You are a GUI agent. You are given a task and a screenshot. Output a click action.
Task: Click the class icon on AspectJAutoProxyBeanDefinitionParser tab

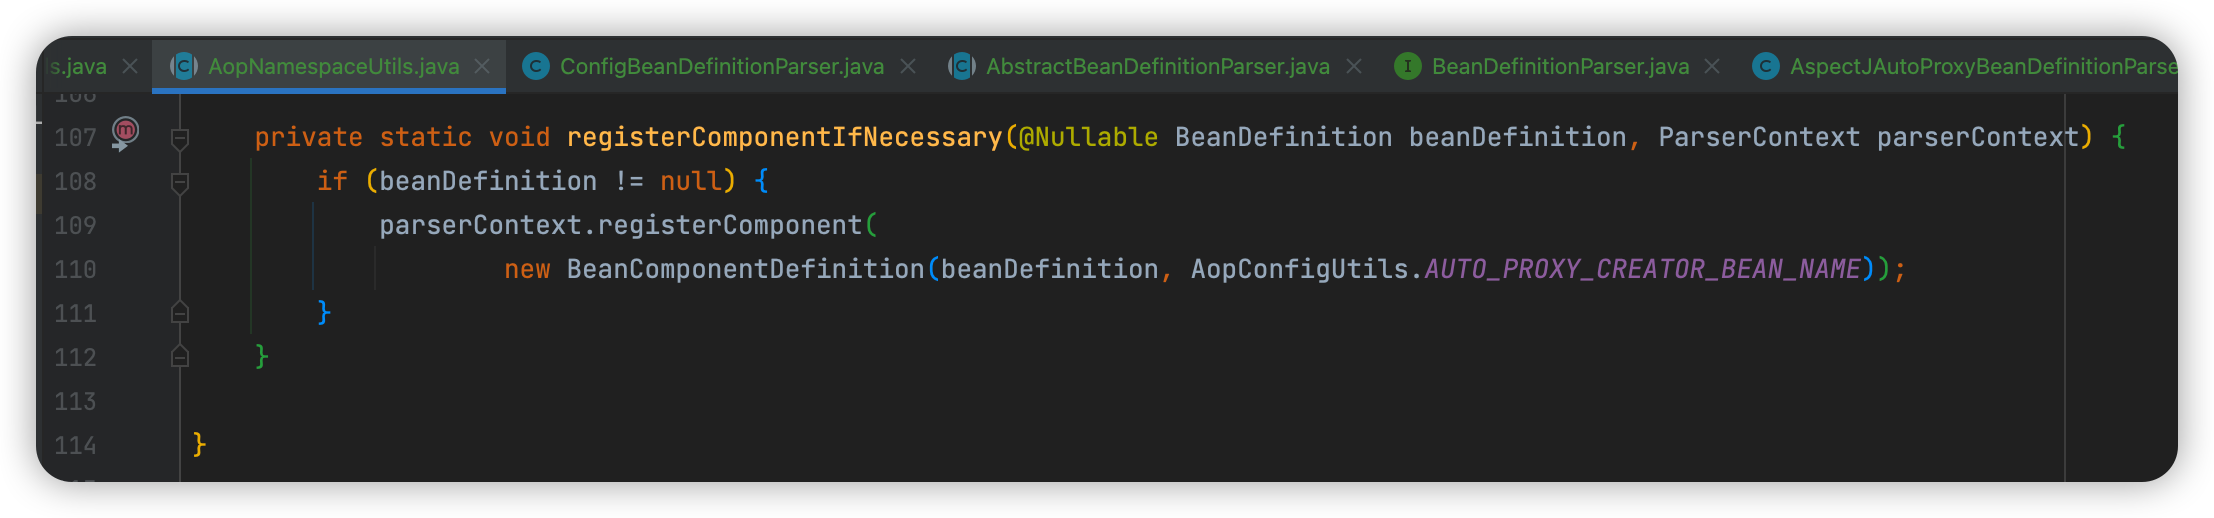[1765, 66]
